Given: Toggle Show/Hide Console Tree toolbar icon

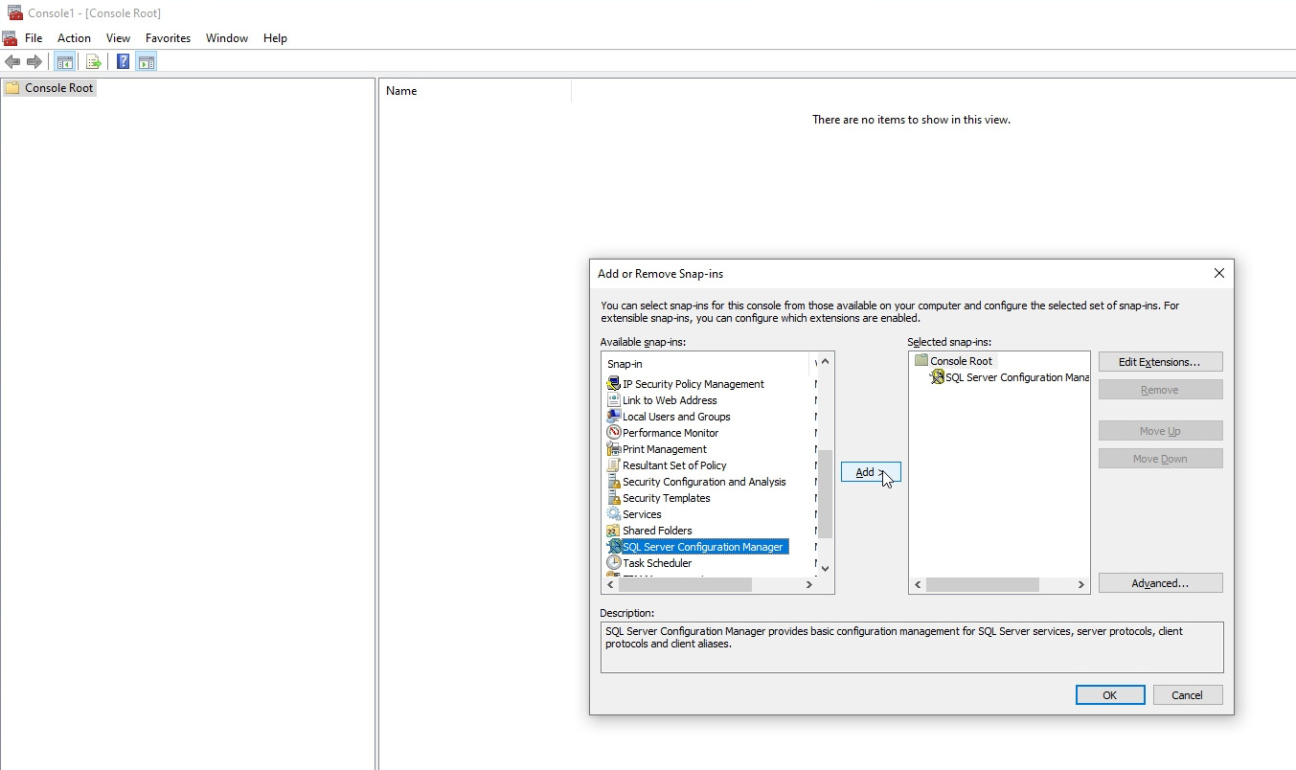Looking at the screenshot, I should [65, 62].
